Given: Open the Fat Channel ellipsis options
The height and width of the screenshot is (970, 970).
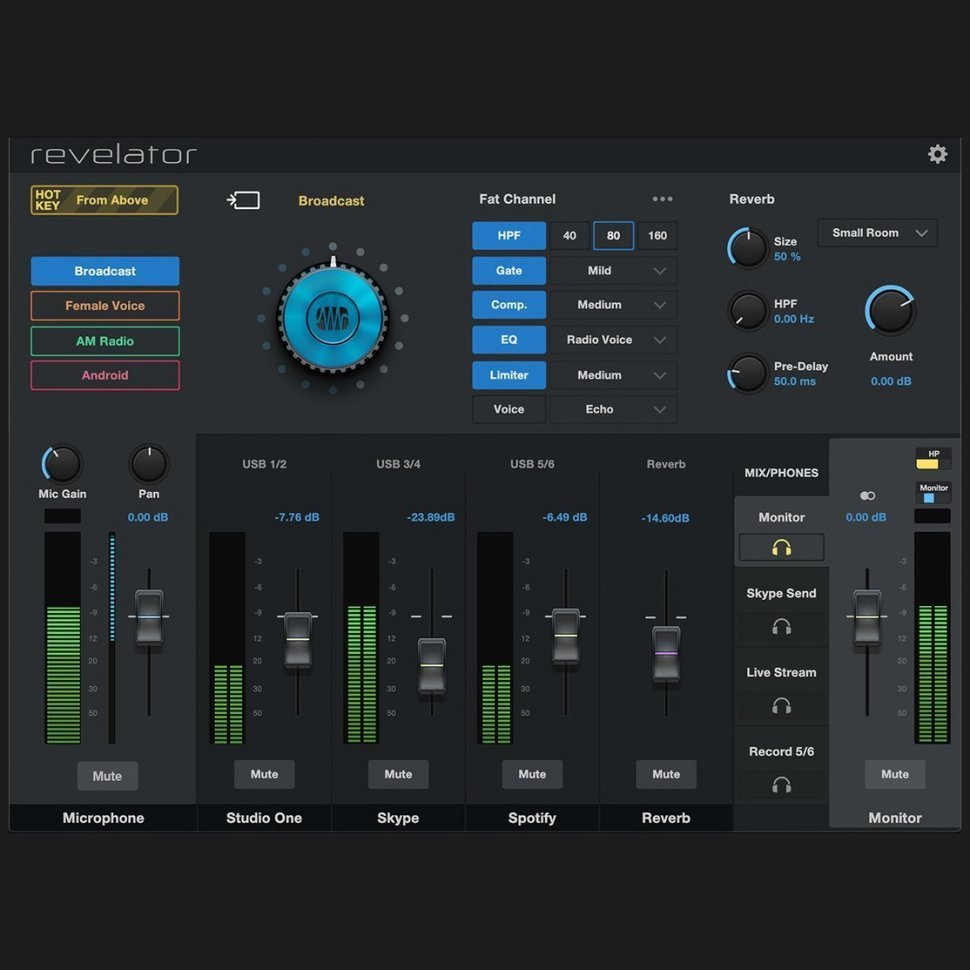Looking at the screenshot, I should [663, 199].
